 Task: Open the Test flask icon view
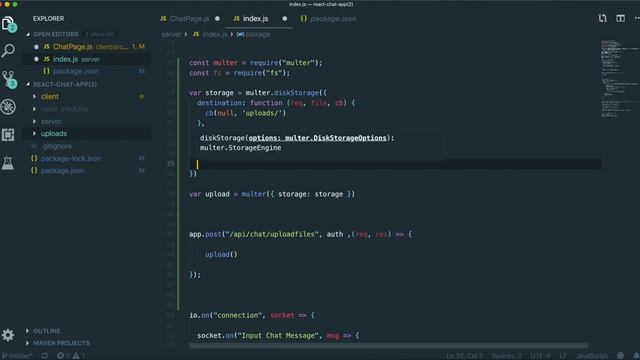(x=8, y=163)
